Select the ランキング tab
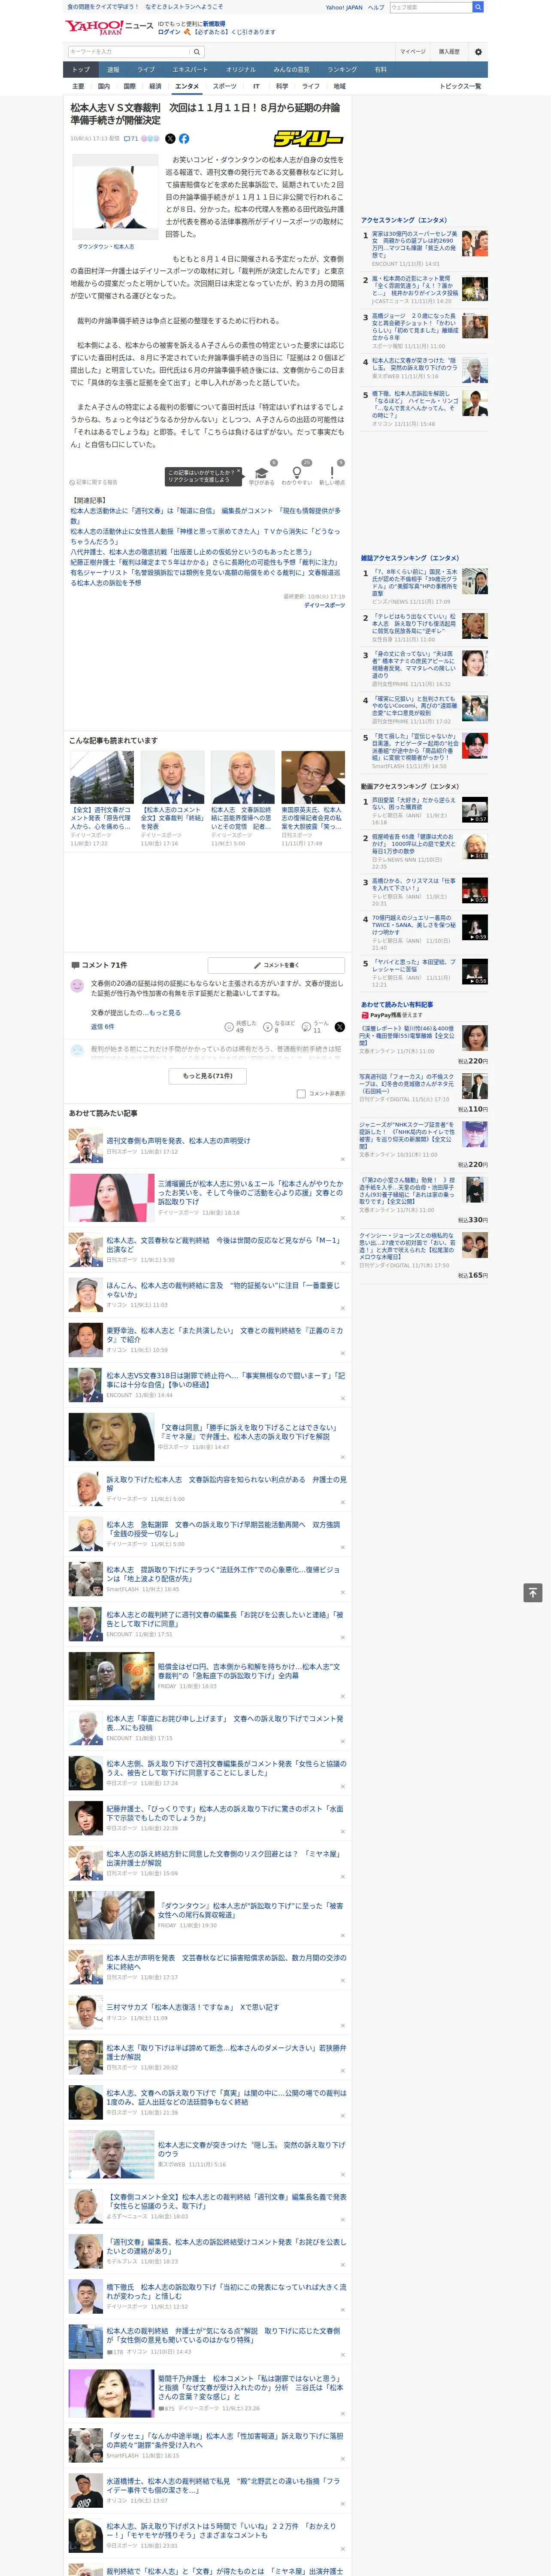Screen dimensions: 551x2576 (342, 70)
